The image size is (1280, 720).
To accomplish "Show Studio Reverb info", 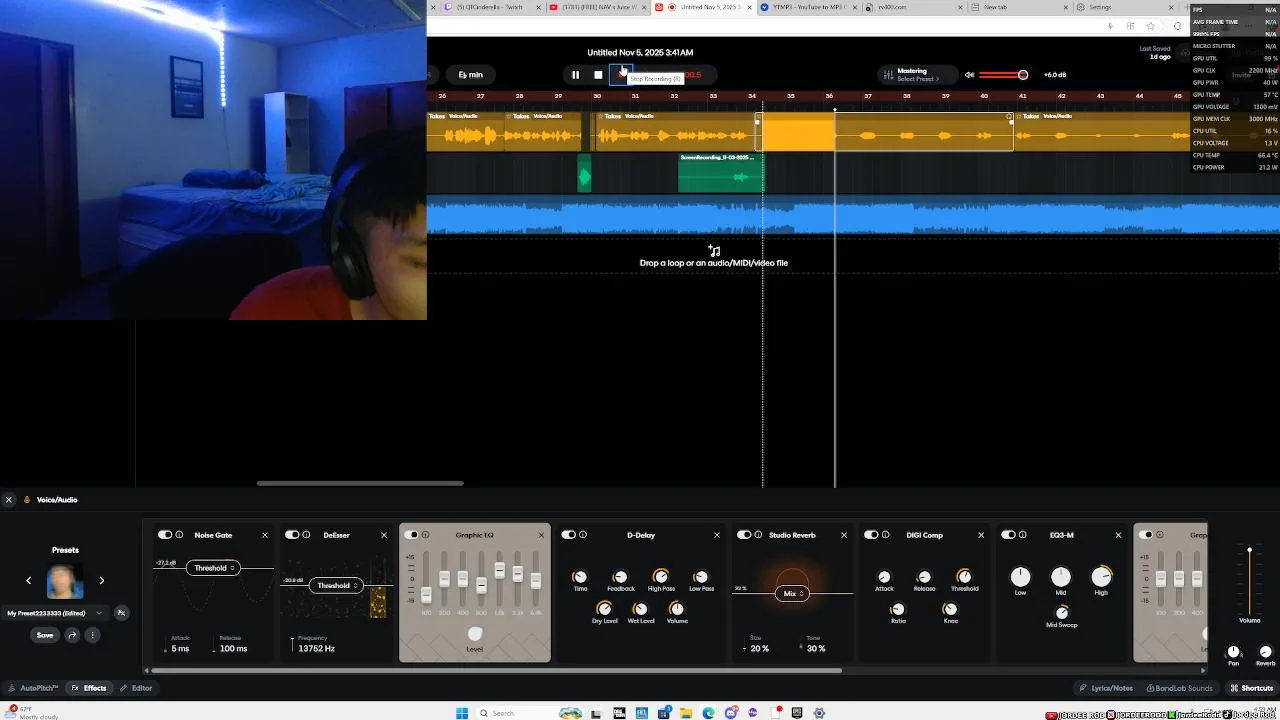I will pyautogui.click(x=758, y=535).
